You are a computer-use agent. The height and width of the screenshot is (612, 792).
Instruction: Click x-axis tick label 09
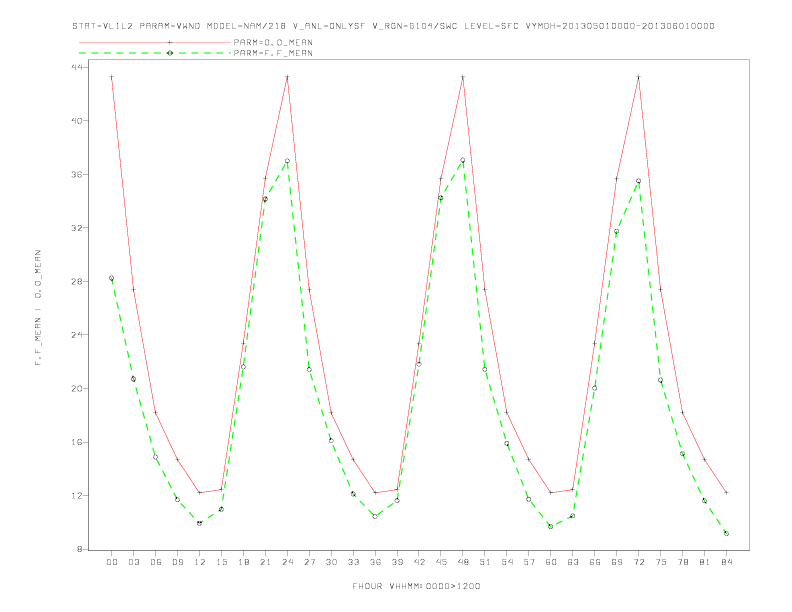177,562
